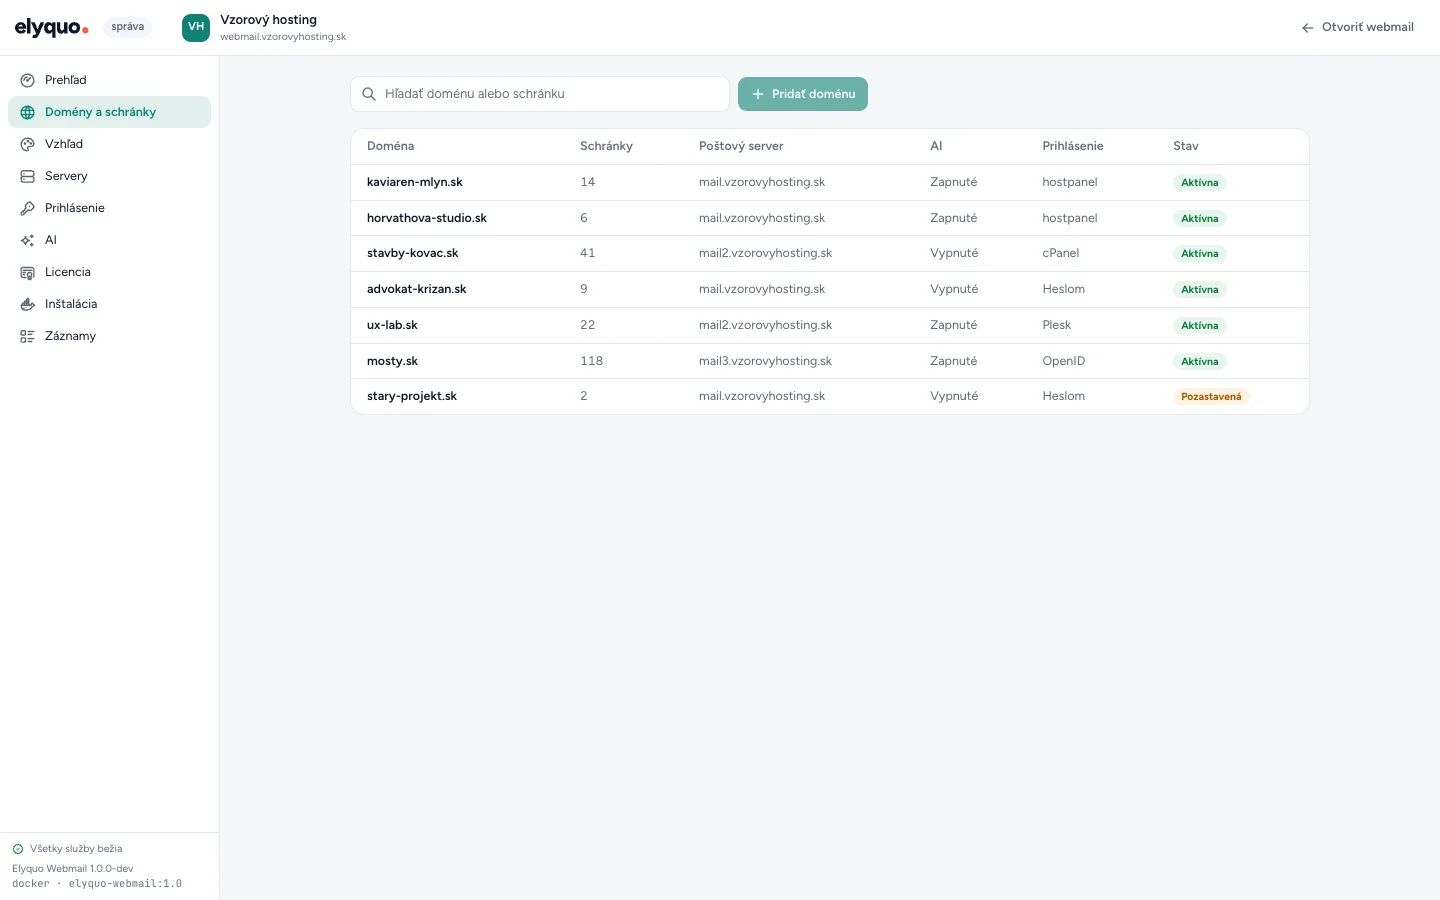Click the back arrow beside Otvoriť webmail
Screen dimensions: 1440x900
click(x=1308, y=28)
